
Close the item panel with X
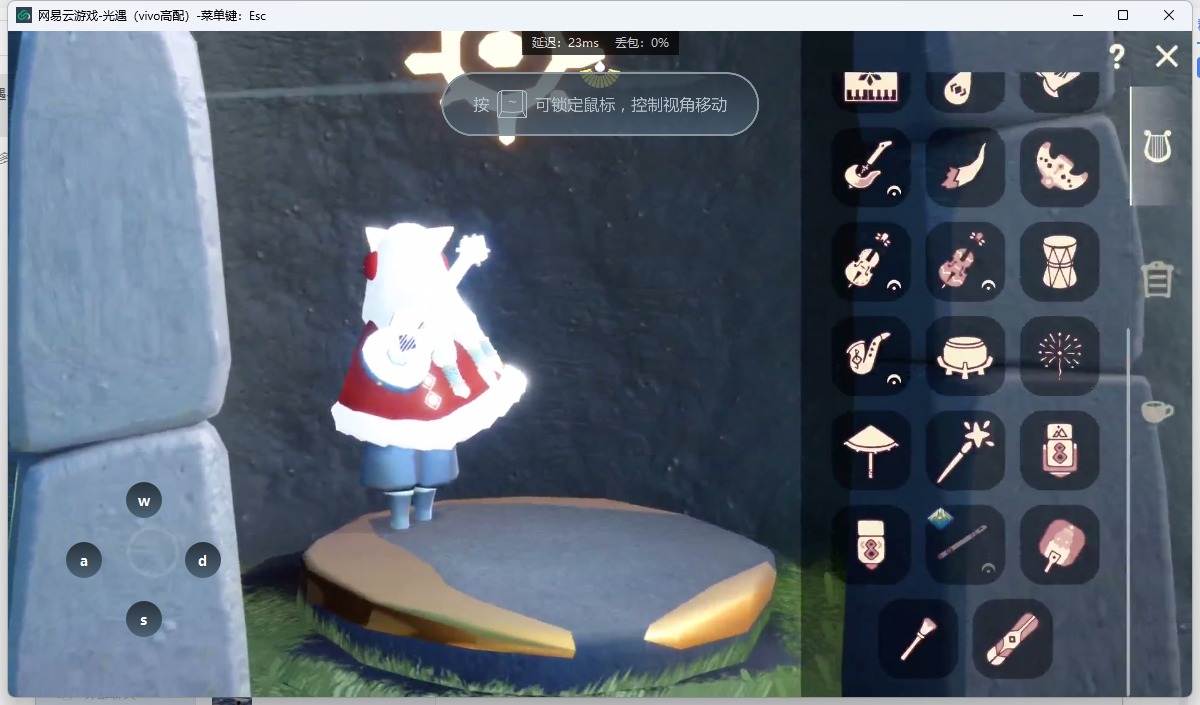(1166, 56)
